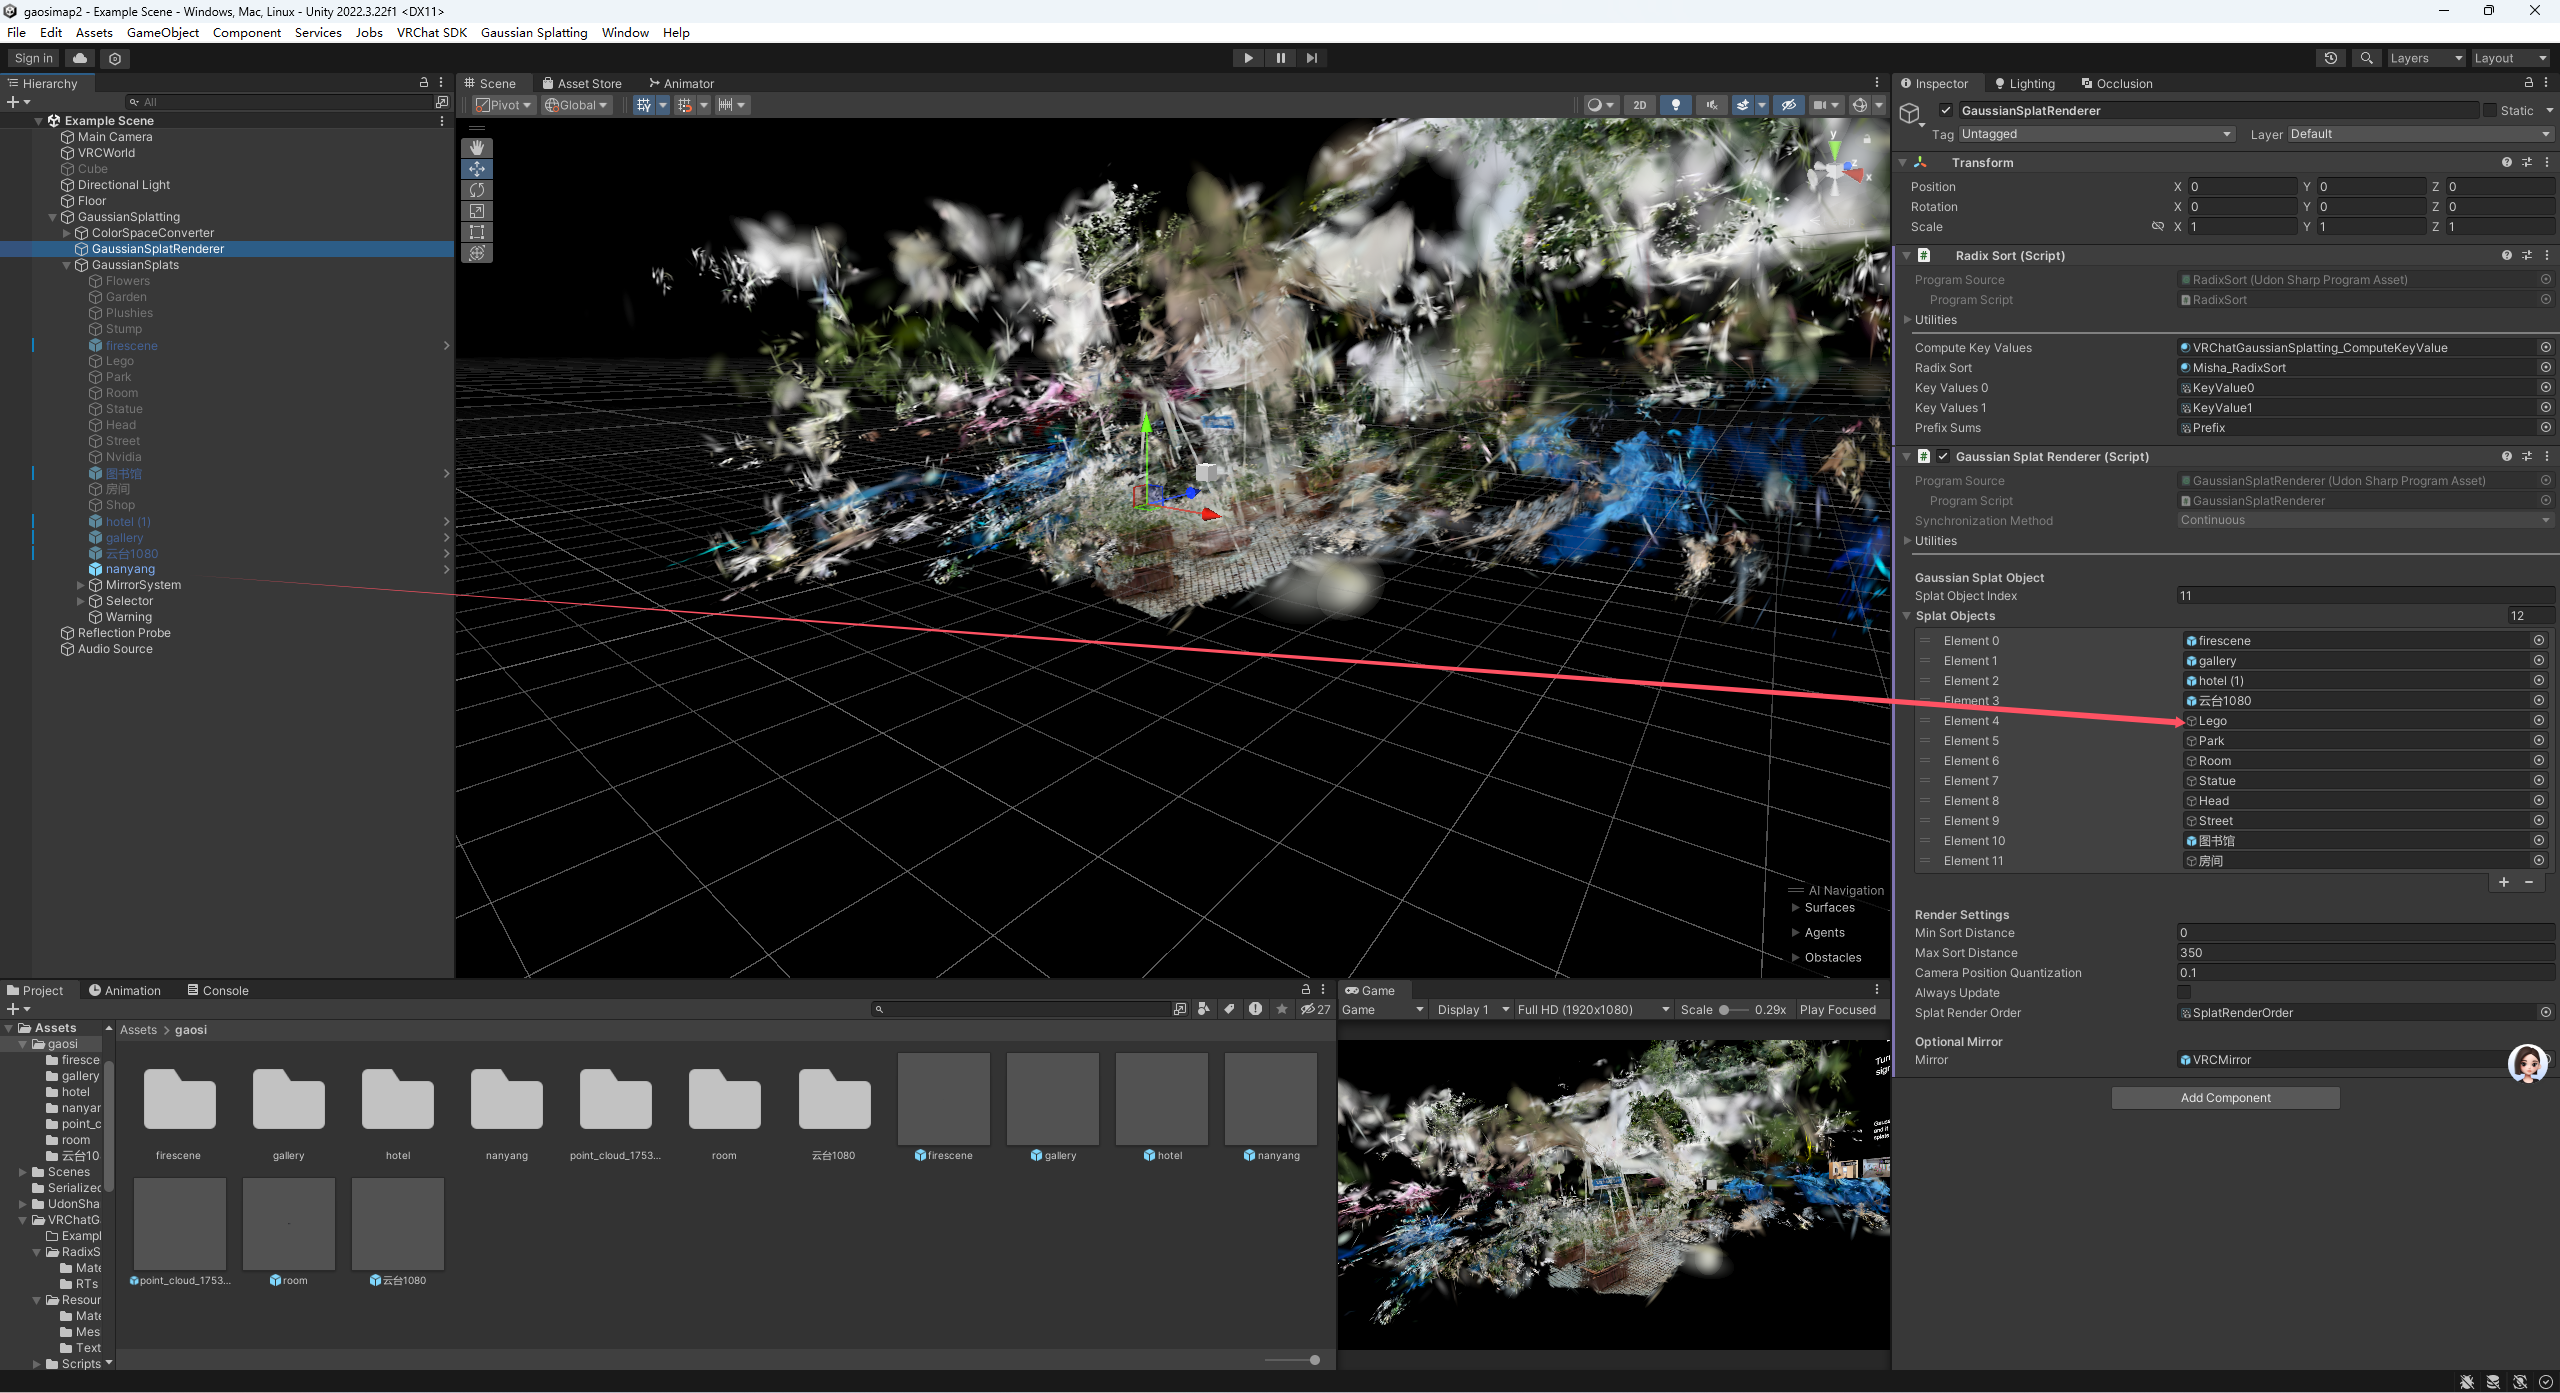Open the Layers dropdown
2560x1393 pixels.
coord(2425,58)
